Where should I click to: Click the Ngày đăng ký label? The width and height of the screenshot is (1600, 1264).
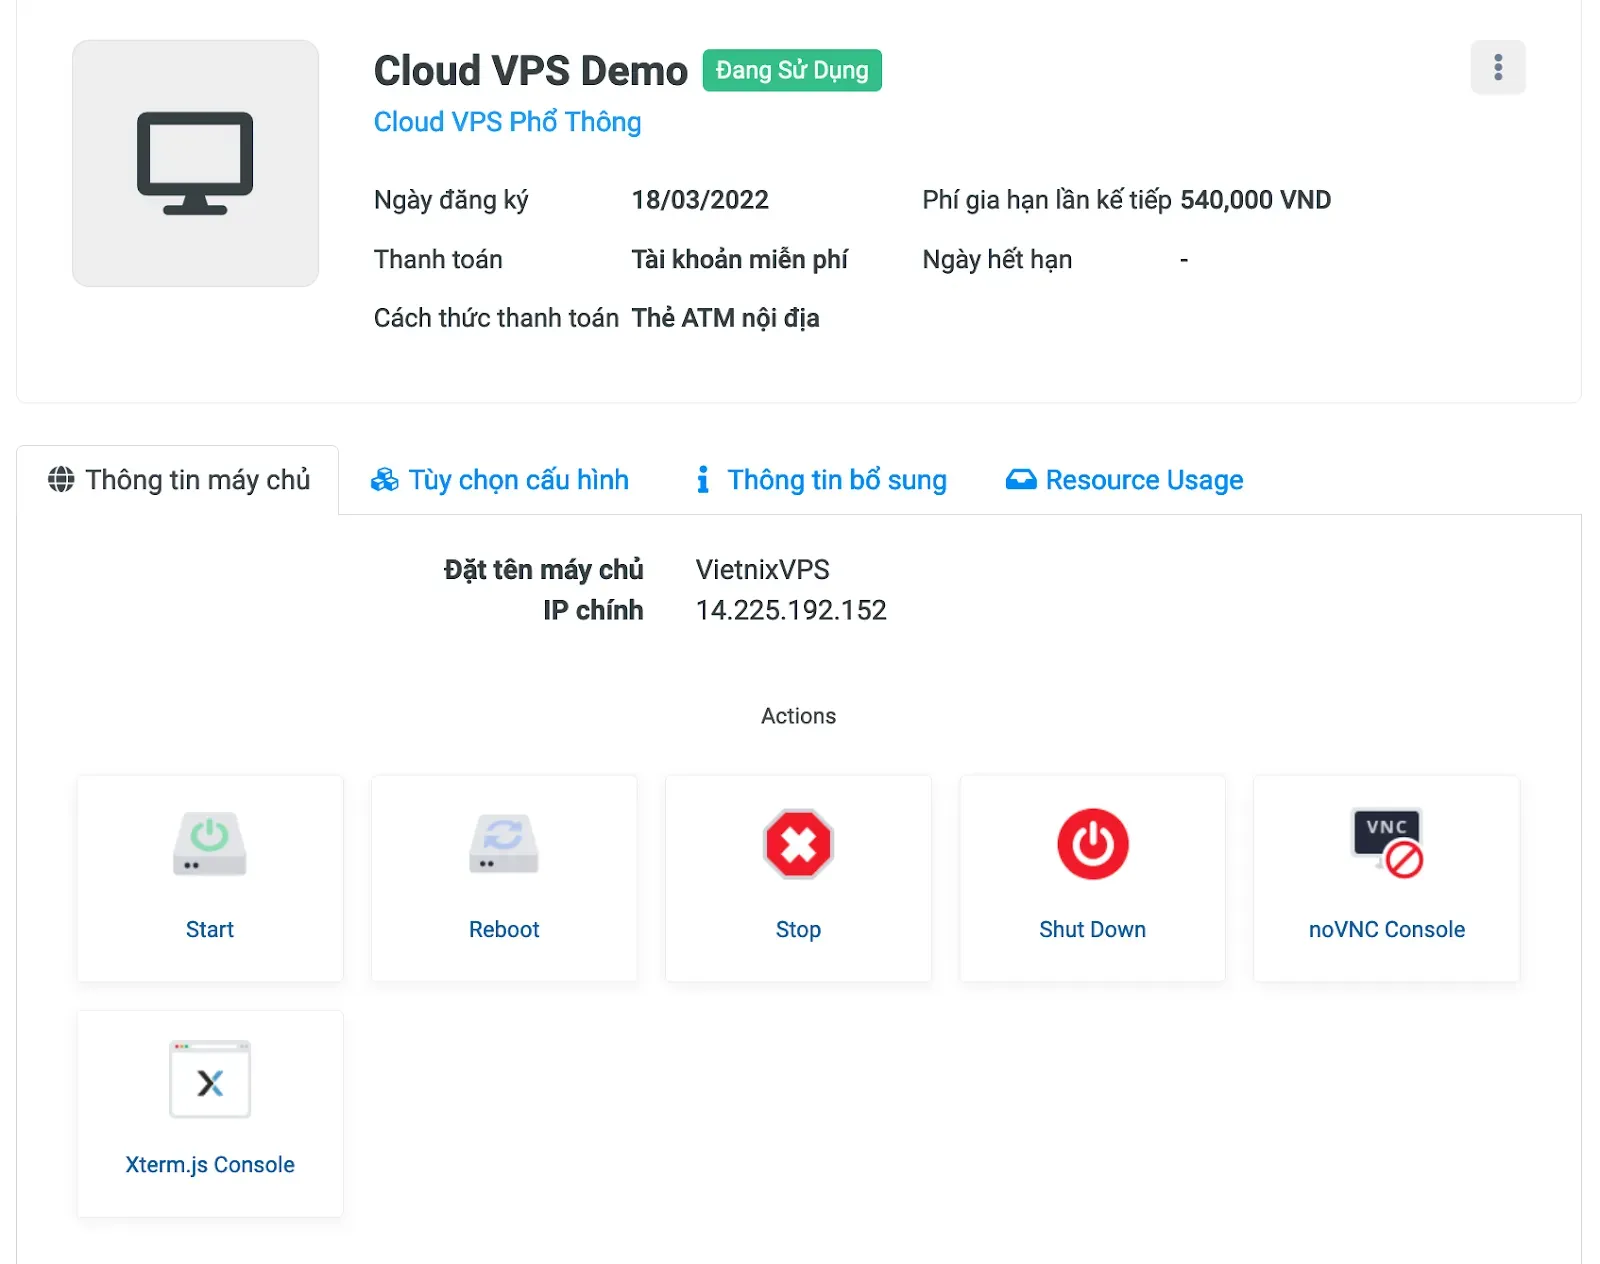pos(451,200)
